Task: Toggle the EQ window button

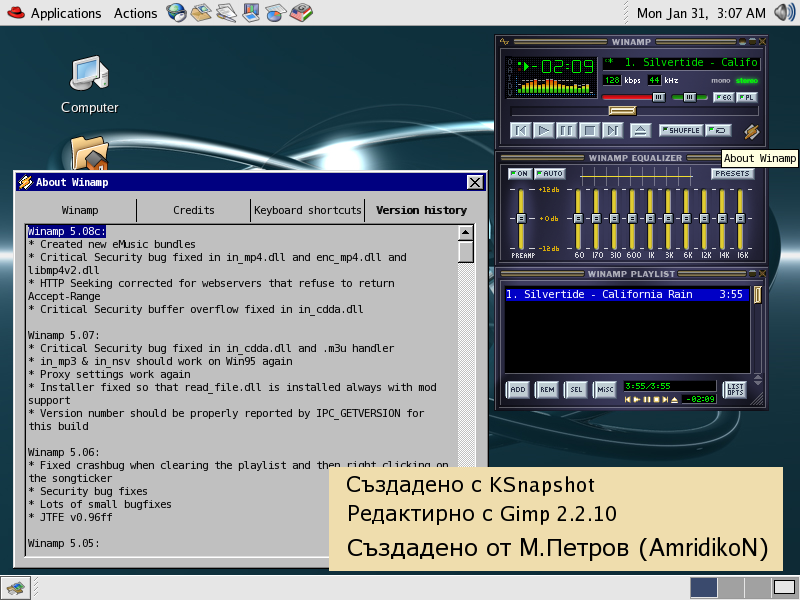Action: click(723, 97)
